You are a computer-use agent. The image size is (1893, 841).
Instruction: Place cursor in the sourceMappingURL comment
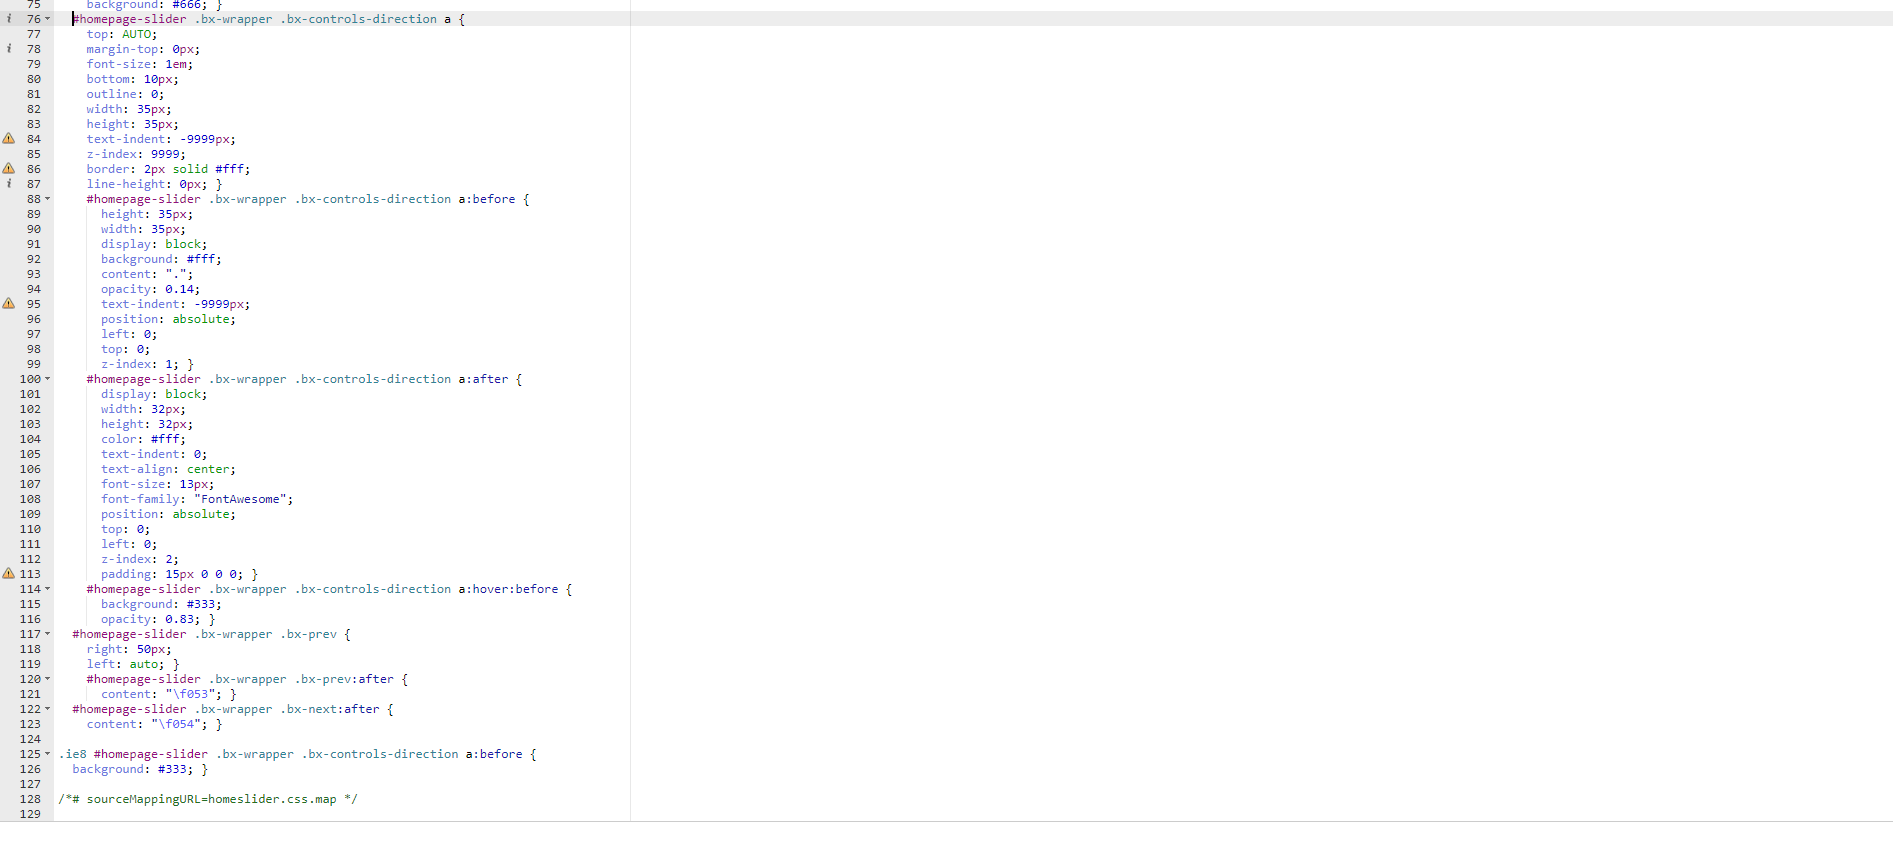(208, 799)
